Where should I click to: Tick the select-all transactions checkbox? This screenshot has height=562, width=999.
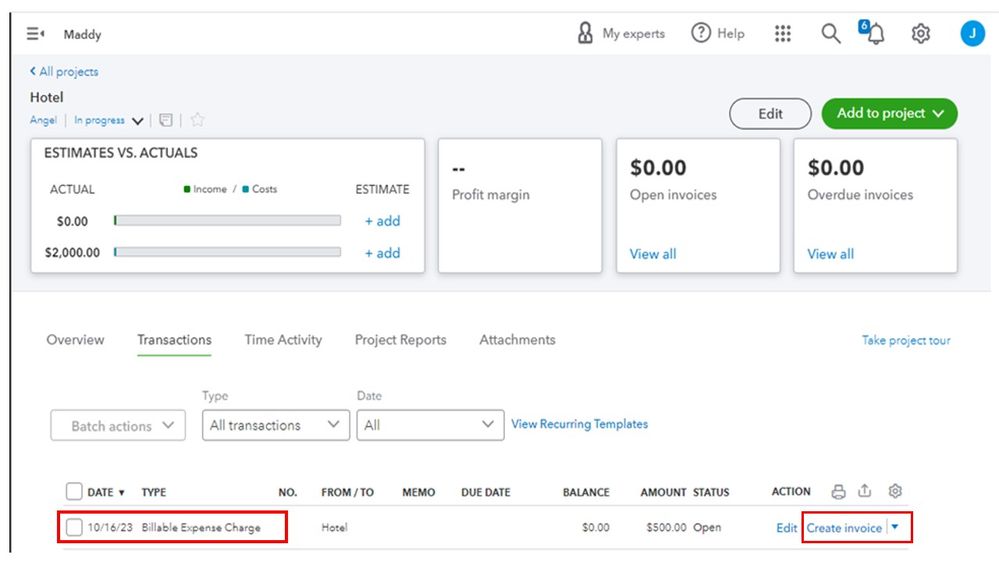coord(74,491)
